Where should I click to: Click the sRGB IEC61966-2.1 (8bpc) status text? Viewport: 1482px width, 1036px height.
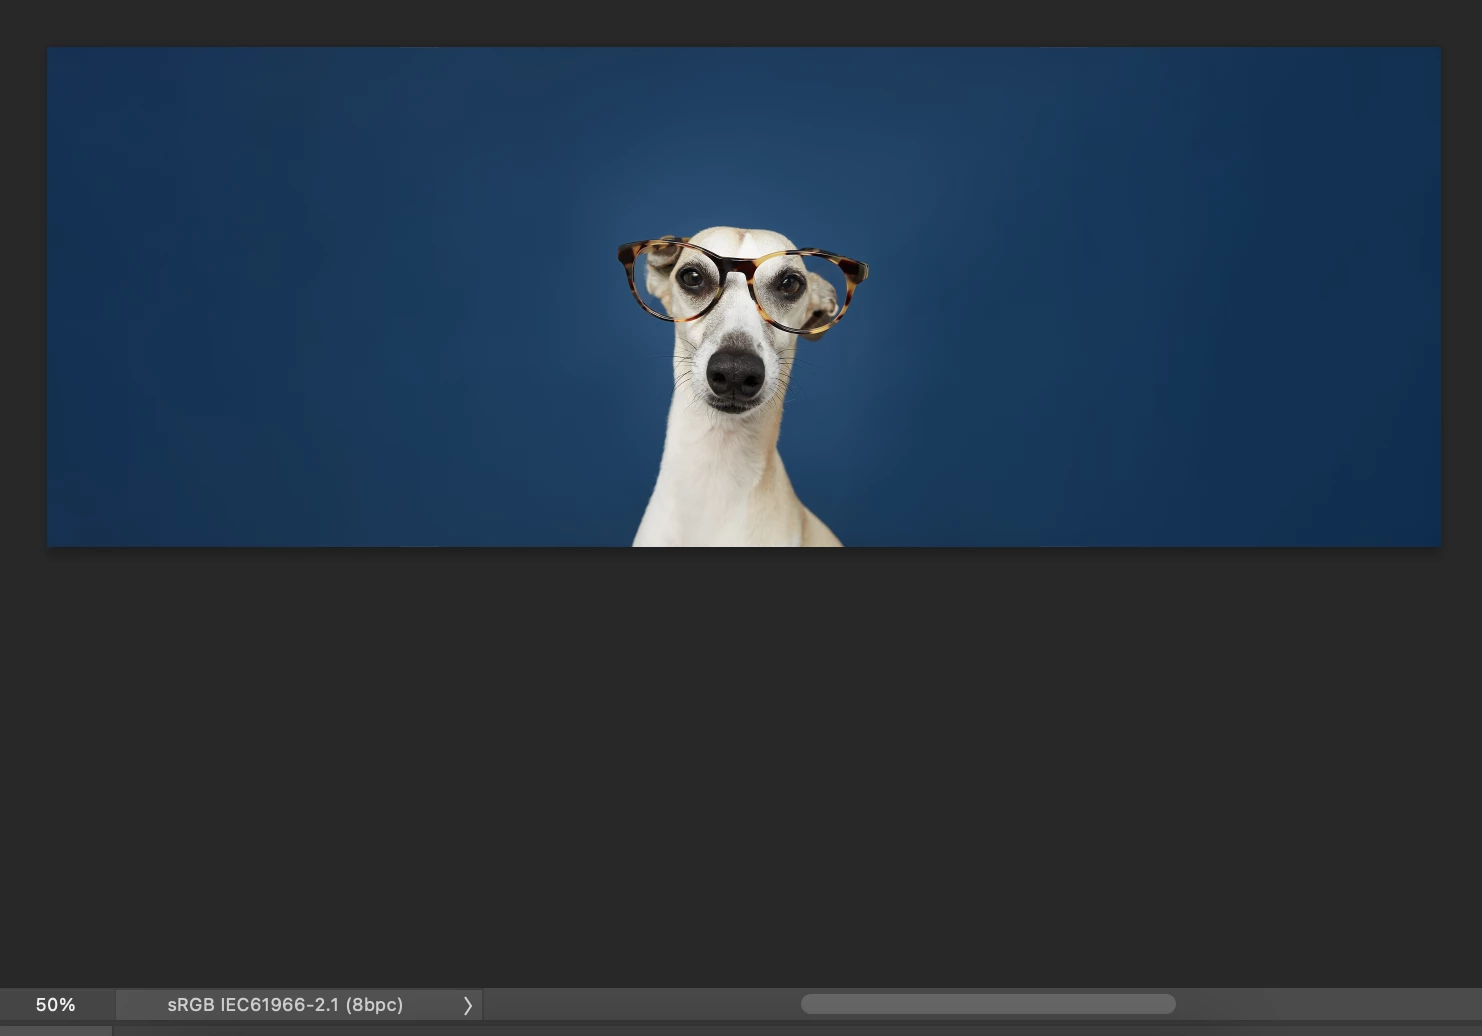coord(285,1005)
